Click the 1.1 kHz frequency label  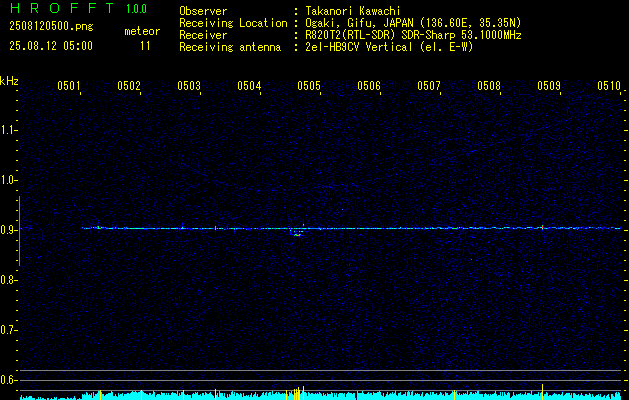pyautogui.click(x=8, y=130)
